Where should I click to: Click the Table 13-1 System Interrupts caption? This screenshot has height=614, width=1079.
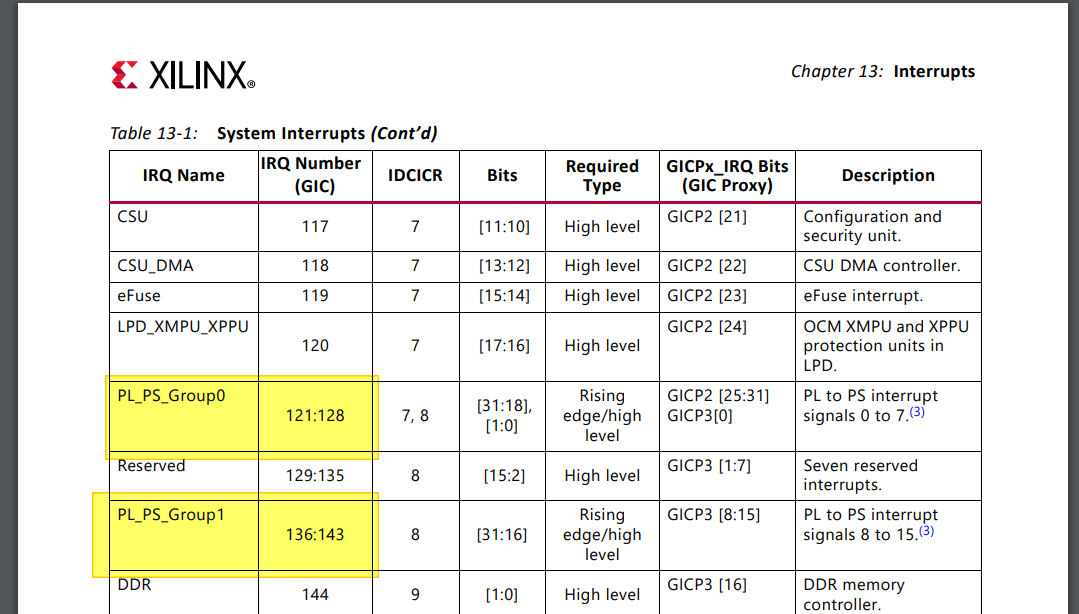coord(273,133)
